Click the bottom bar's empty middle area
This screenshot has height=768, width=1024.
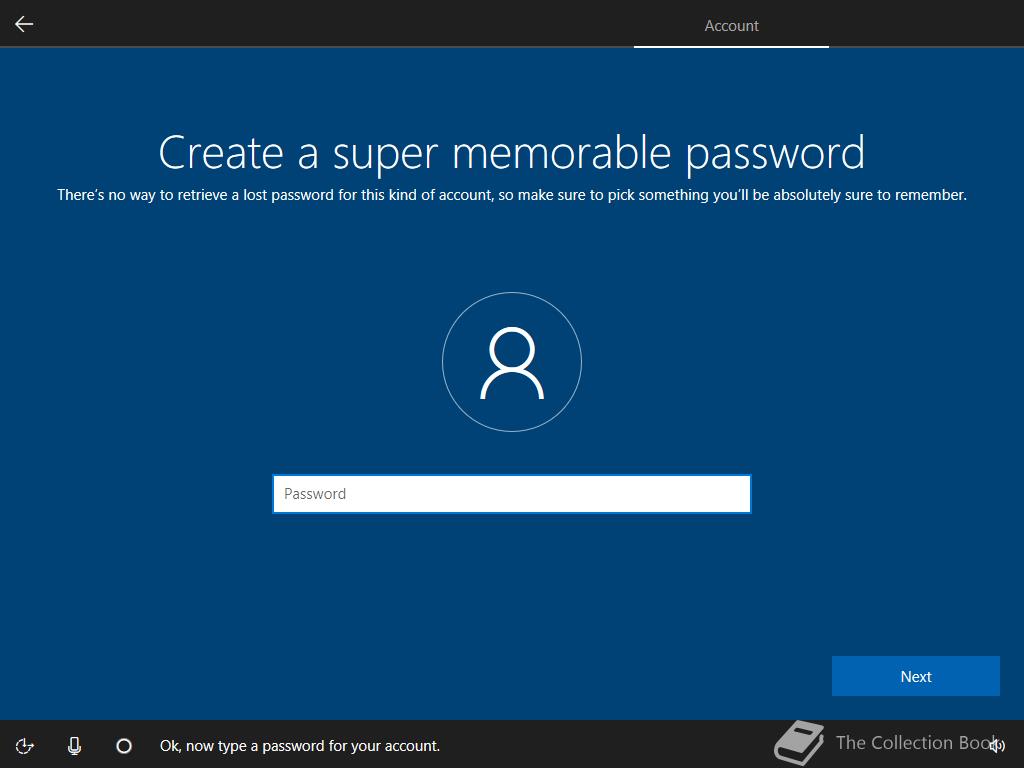point(607,745)
